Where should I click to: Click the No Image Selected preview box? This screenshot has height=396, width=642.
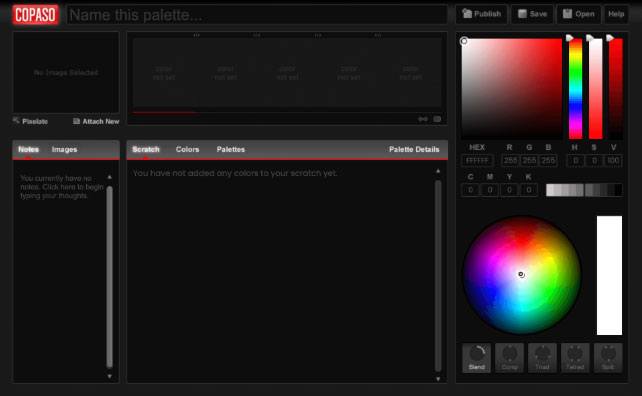click(66, 72)
